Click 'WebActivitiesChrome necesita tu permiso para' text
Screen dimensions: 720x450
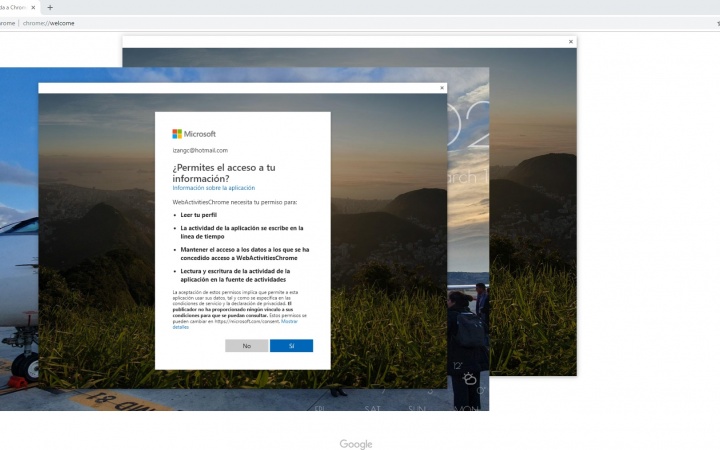pyautogui.click(x=235, y=202)
